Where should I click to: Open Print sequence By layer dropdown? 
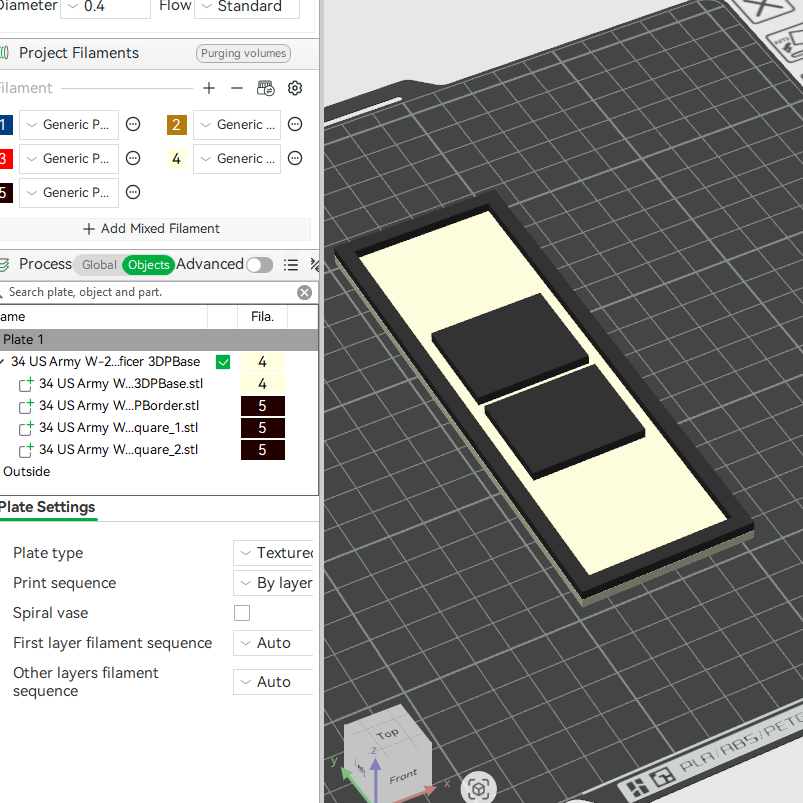coord(273,583)
